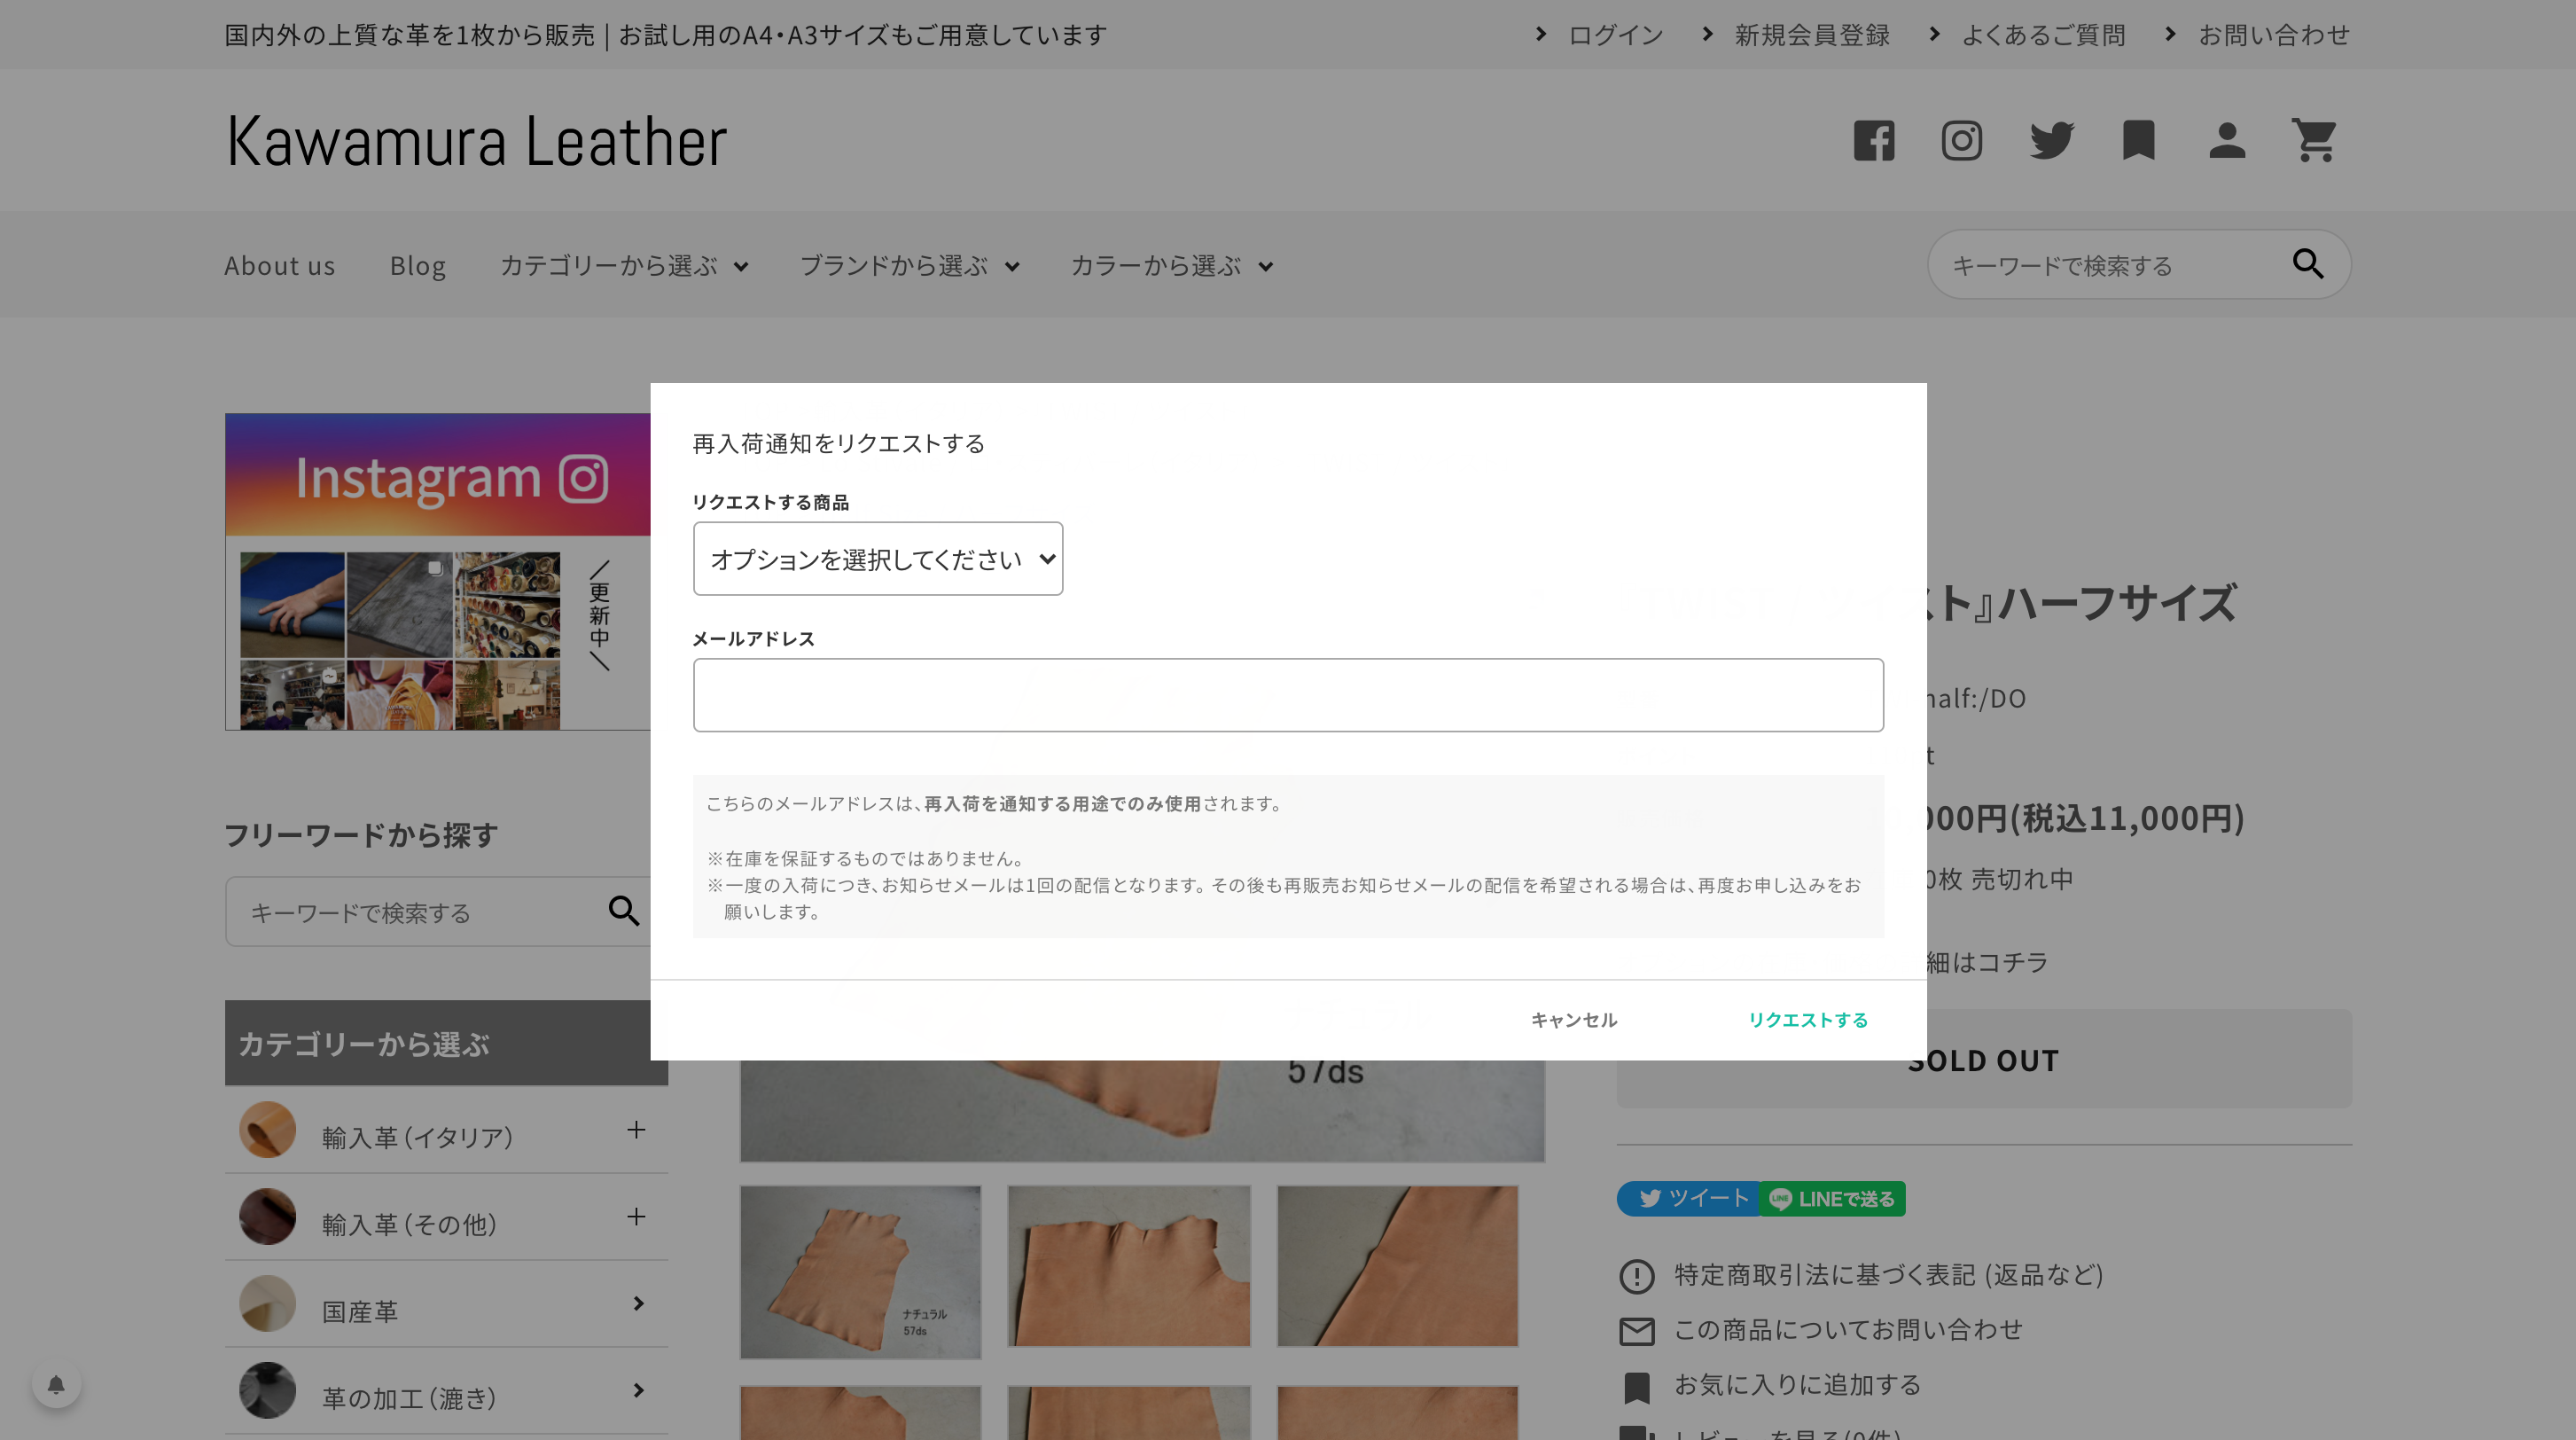The height and width of the screenshot is (1440, 2576).
Task: Select the third leather thumbnail
Action: point(1397,1266)
